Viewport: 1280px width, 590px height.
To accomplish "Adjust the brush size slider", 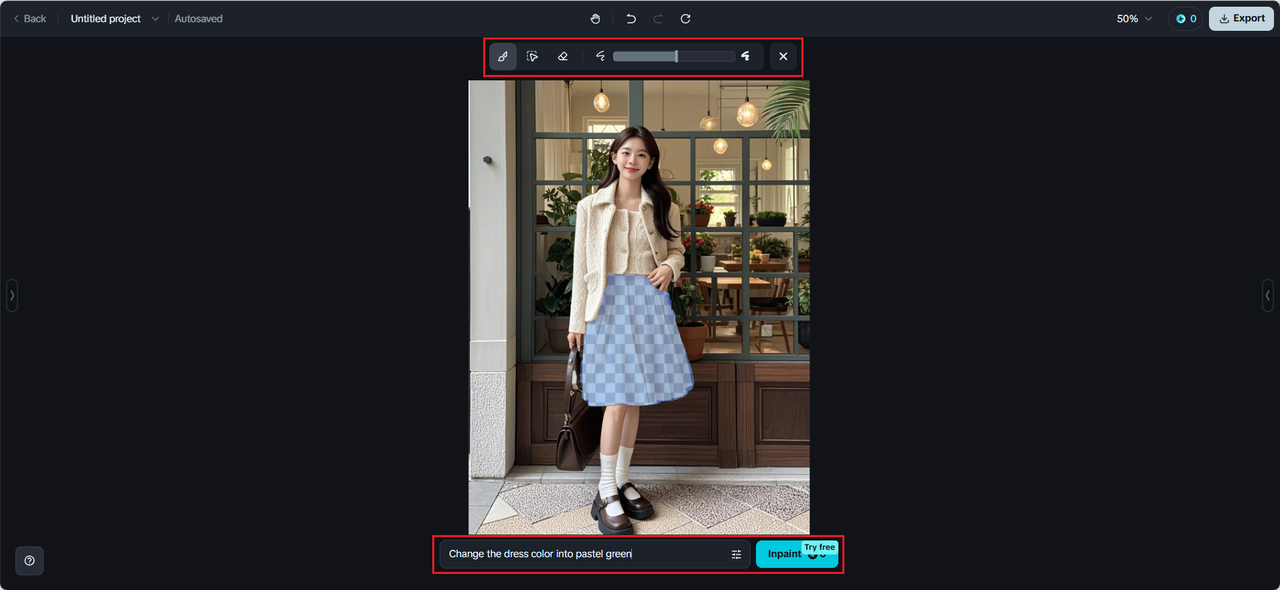I will click(674, 57).
